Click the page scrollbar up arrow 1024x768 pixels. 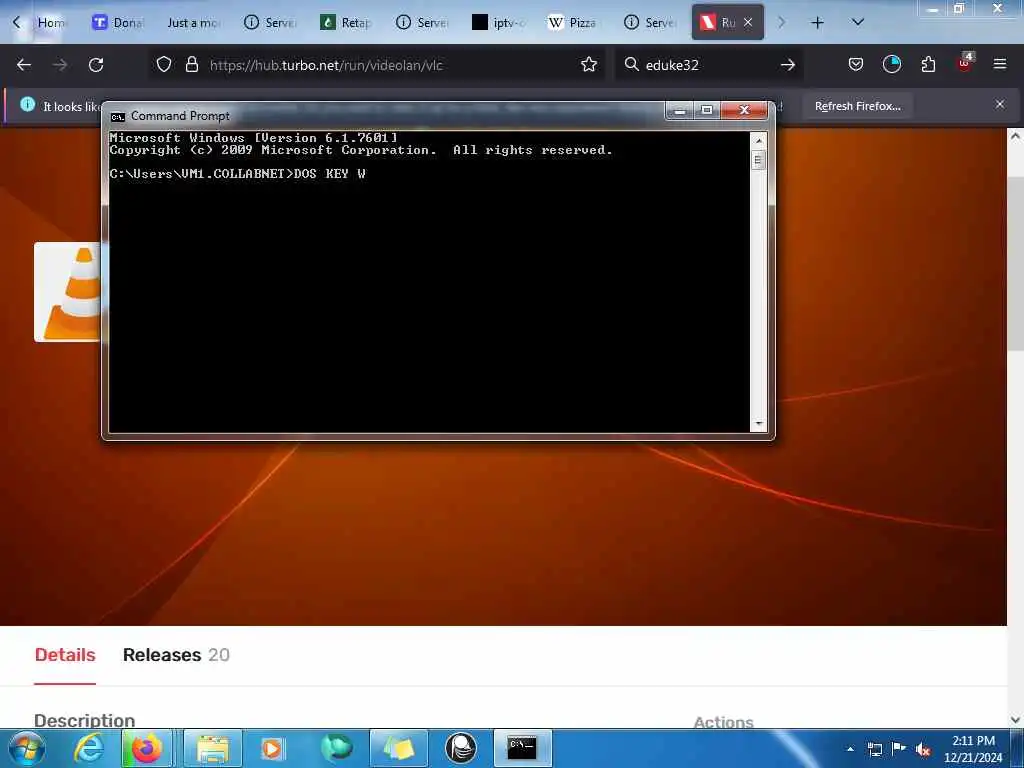click(1015, 136)
